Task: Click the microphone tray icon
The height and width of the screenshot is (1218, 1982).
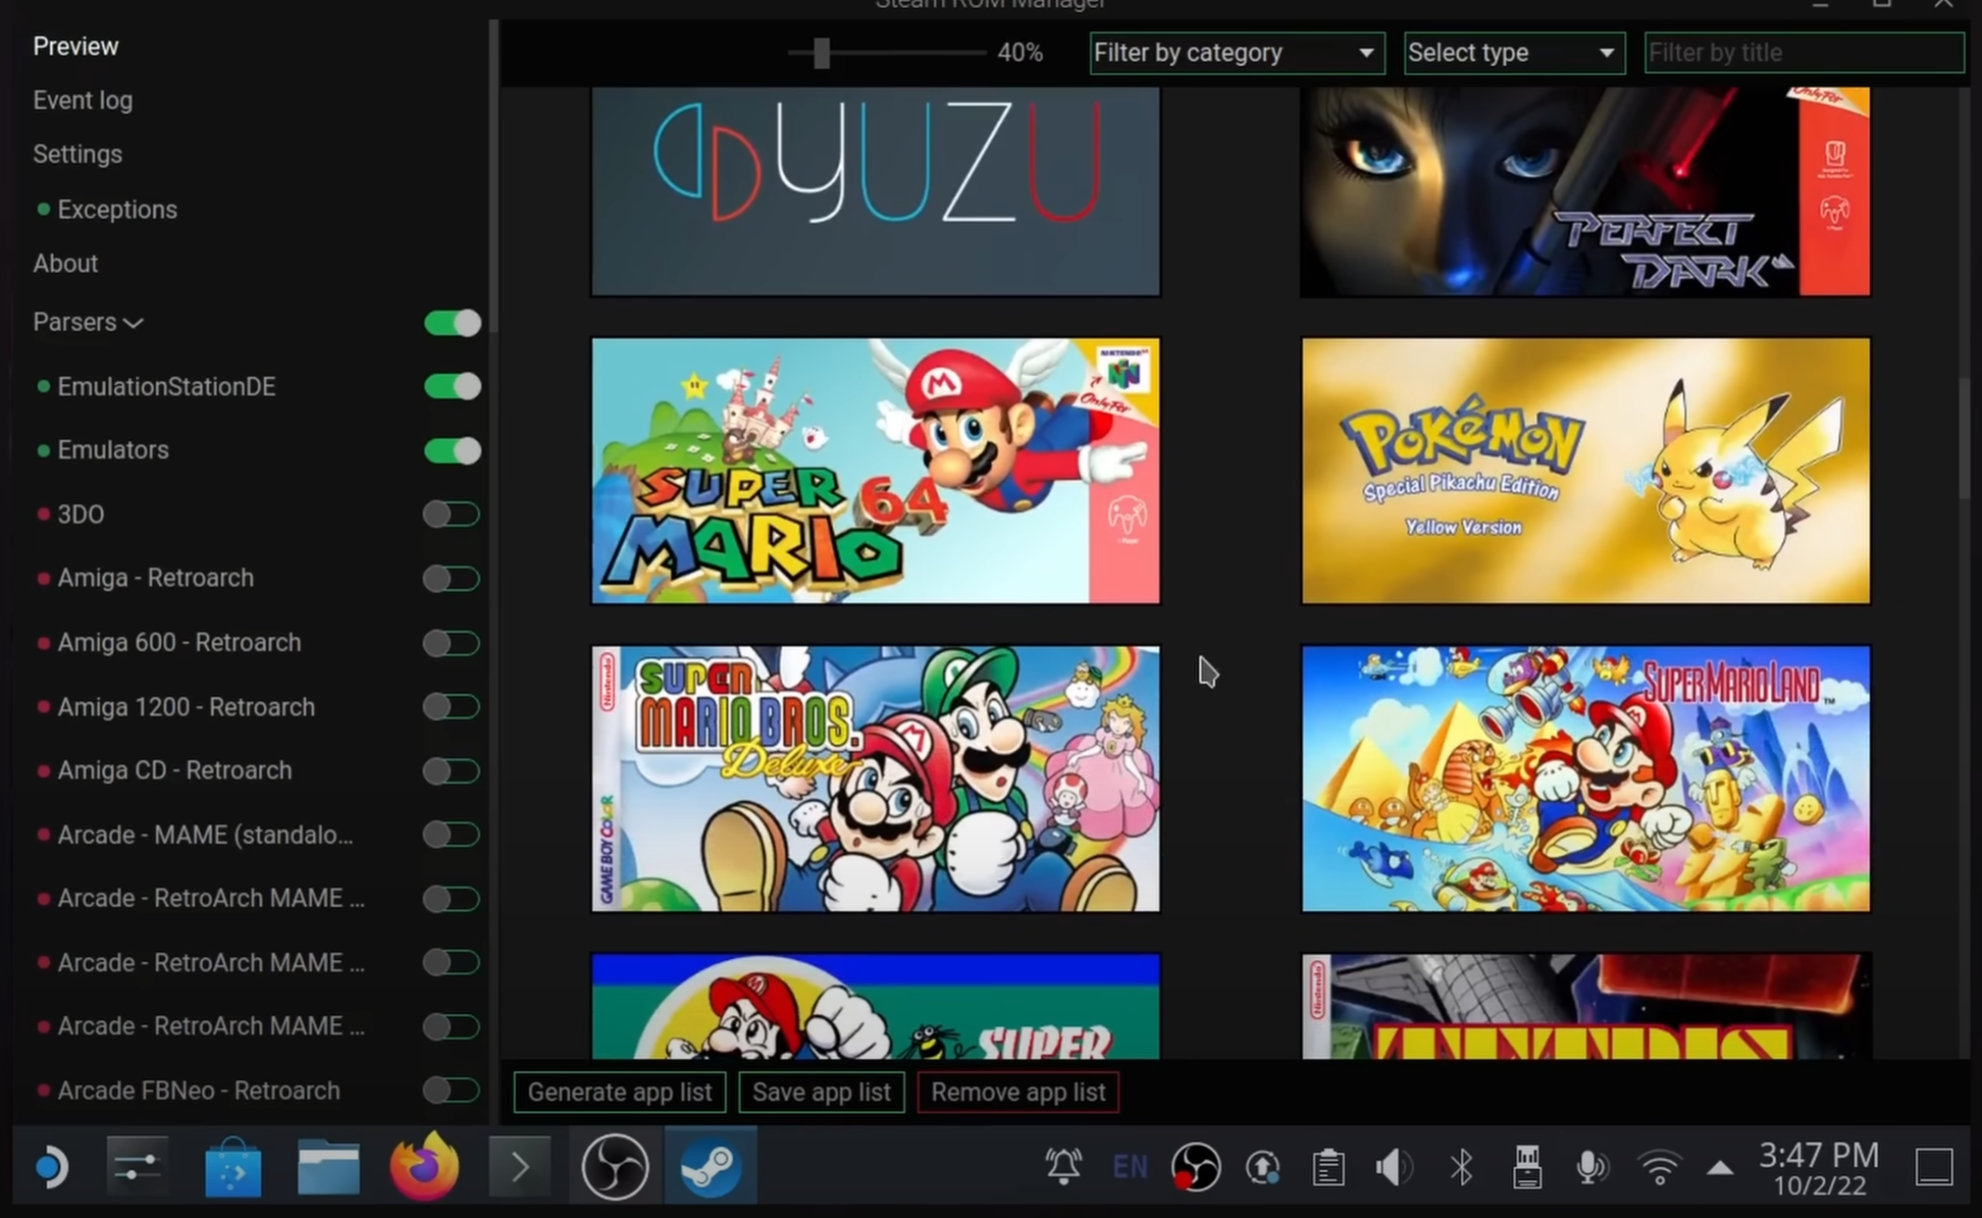Action: [x=1592, y=1167]
